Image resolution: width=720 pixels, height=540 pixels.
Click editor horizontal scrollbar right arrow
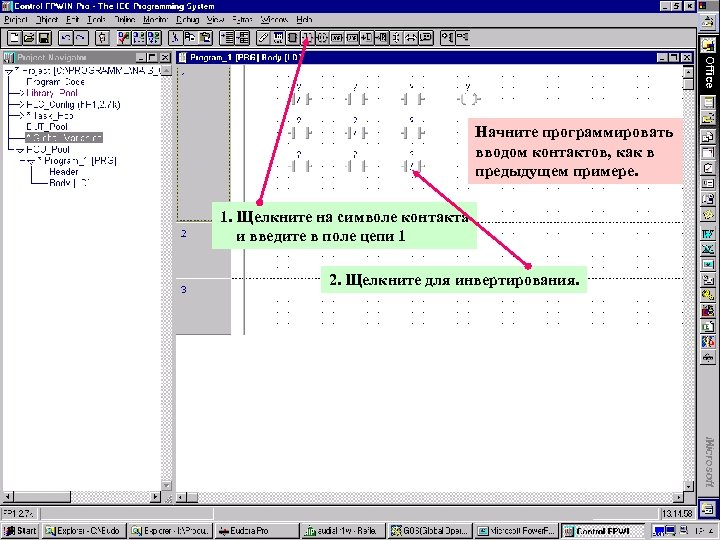click(679, 497)
